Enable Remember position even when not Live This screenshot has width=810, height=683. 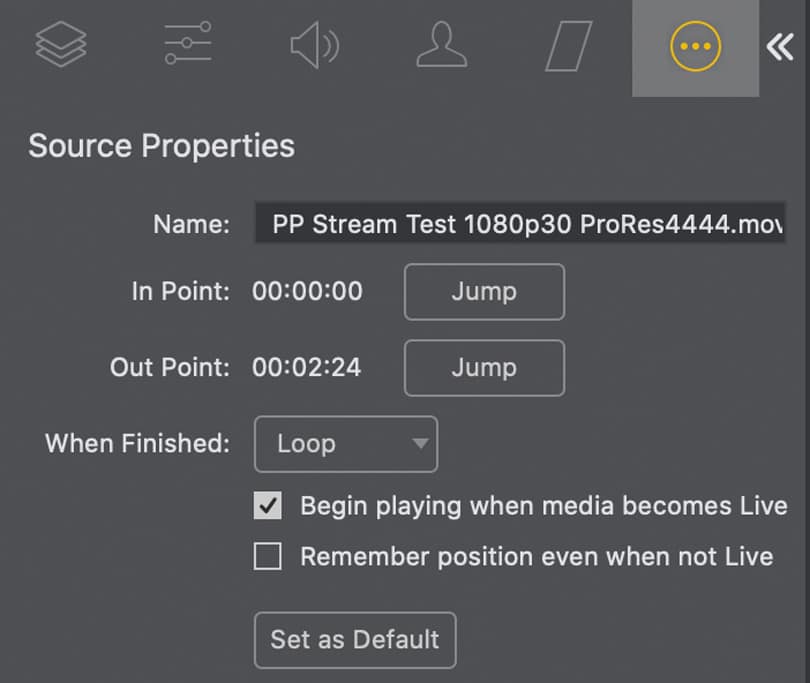268,557
